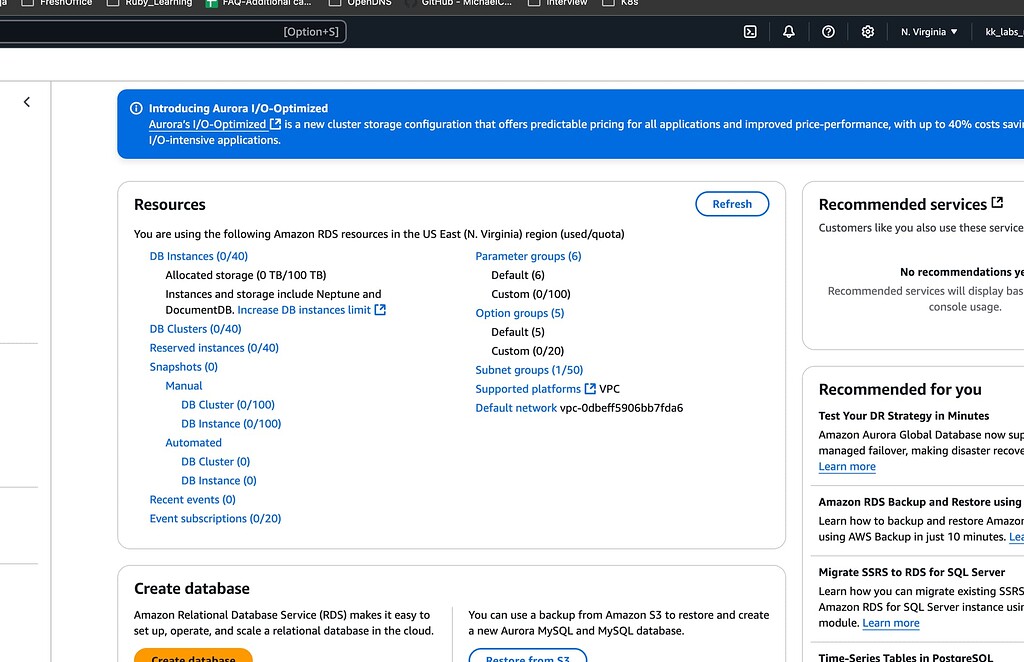Open Aurora's I/O-Optimized link

207,124
